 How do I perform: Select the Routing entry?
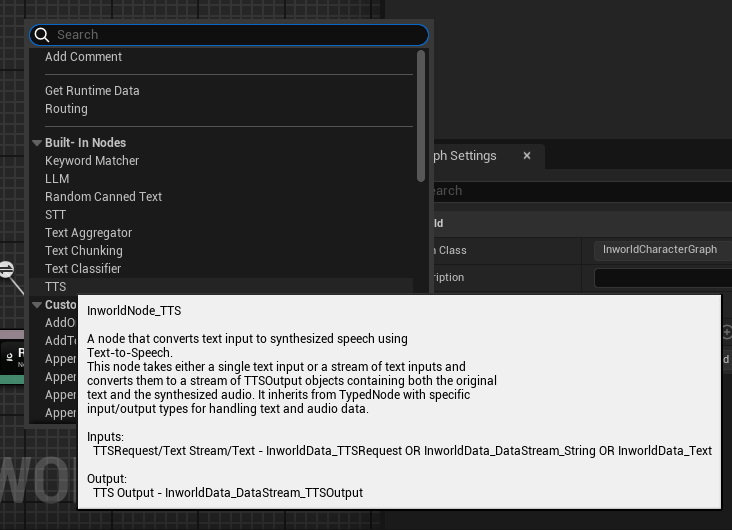point(66,109)
